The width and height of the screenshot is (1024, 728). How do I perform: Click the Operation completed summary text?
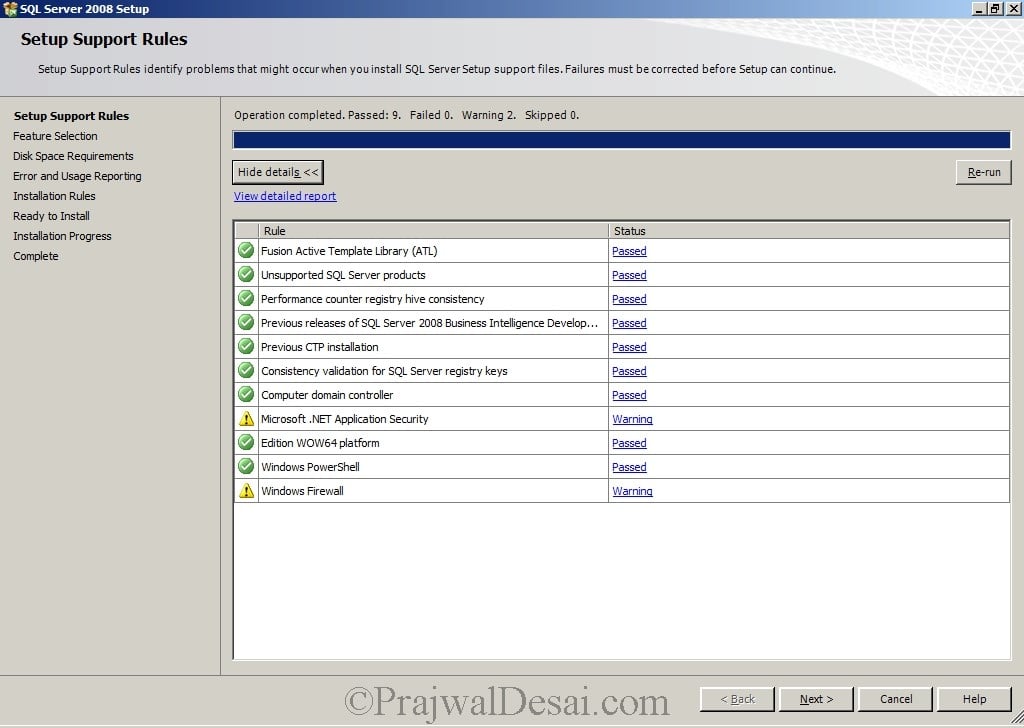tap(406, 115)
